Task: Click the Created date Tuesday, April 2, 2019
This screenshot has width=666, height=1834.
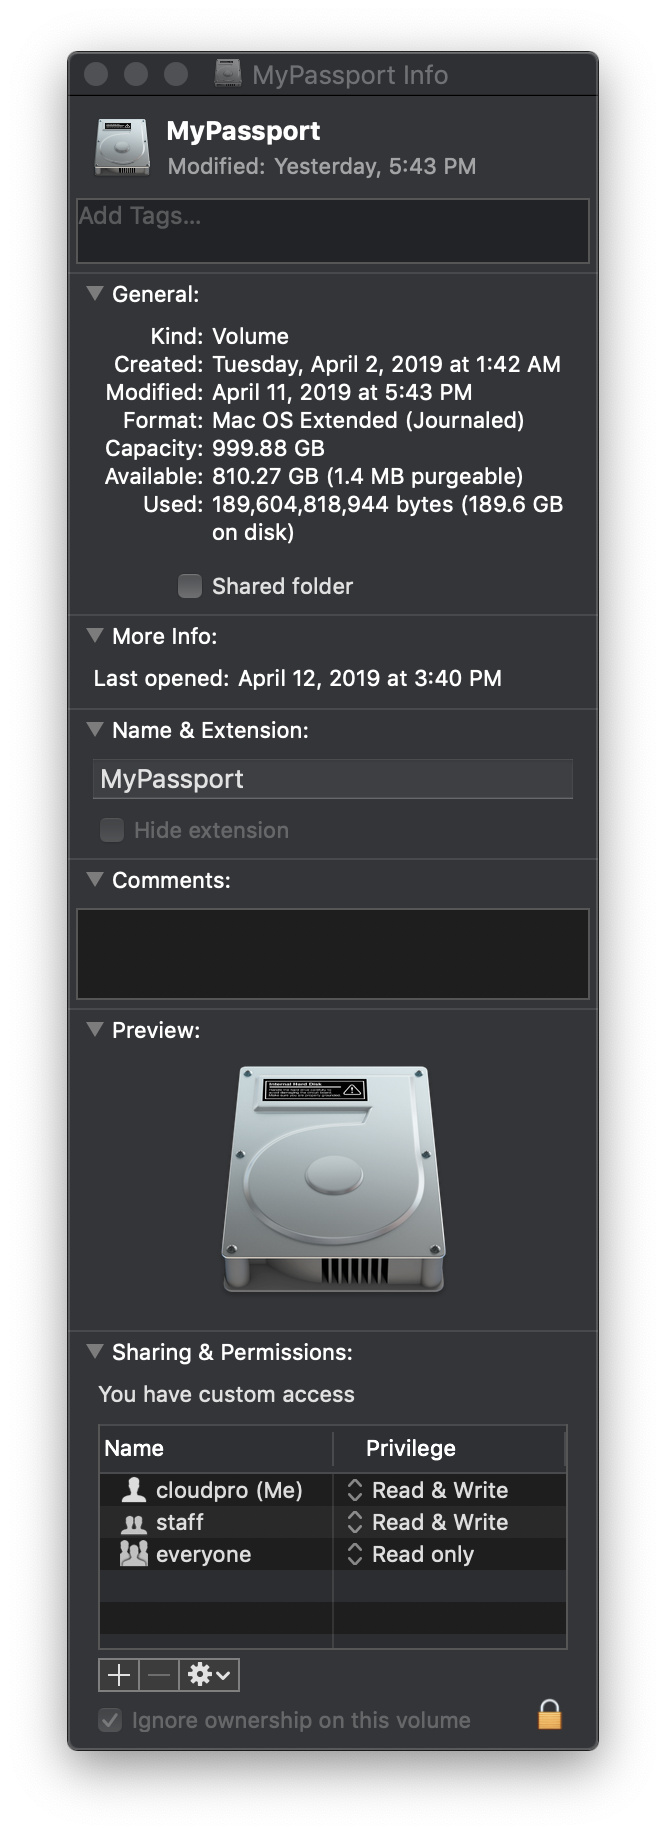Action: (x=386, y=364)
